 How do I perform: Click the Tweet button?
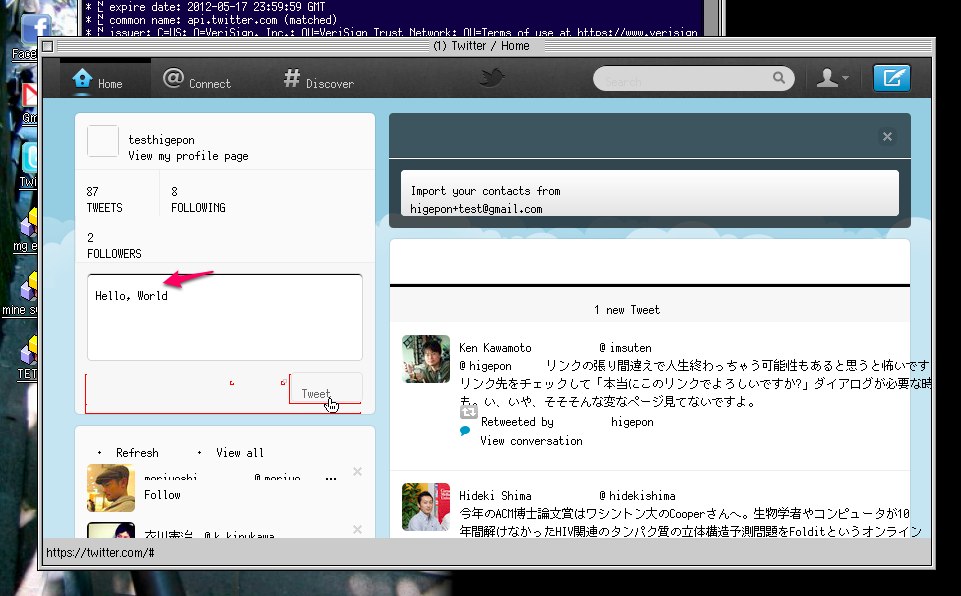(x=325, y=389)
